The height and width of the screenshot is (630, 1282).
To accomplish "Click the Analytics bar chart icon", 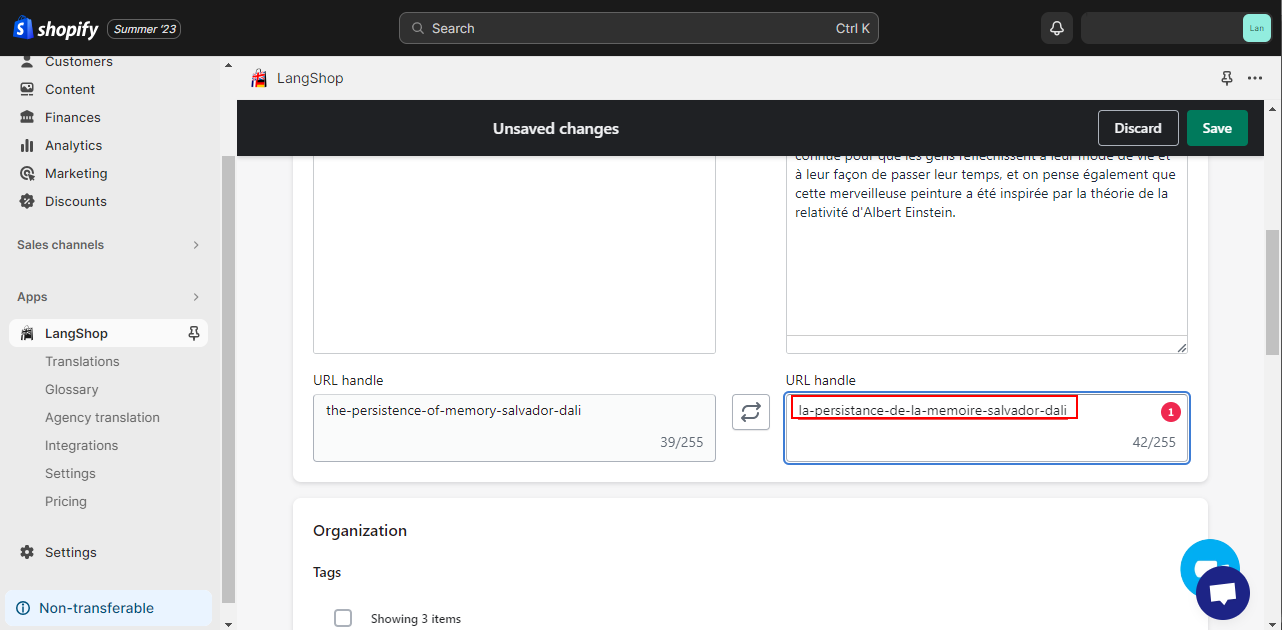I will [x=27, y=145].
